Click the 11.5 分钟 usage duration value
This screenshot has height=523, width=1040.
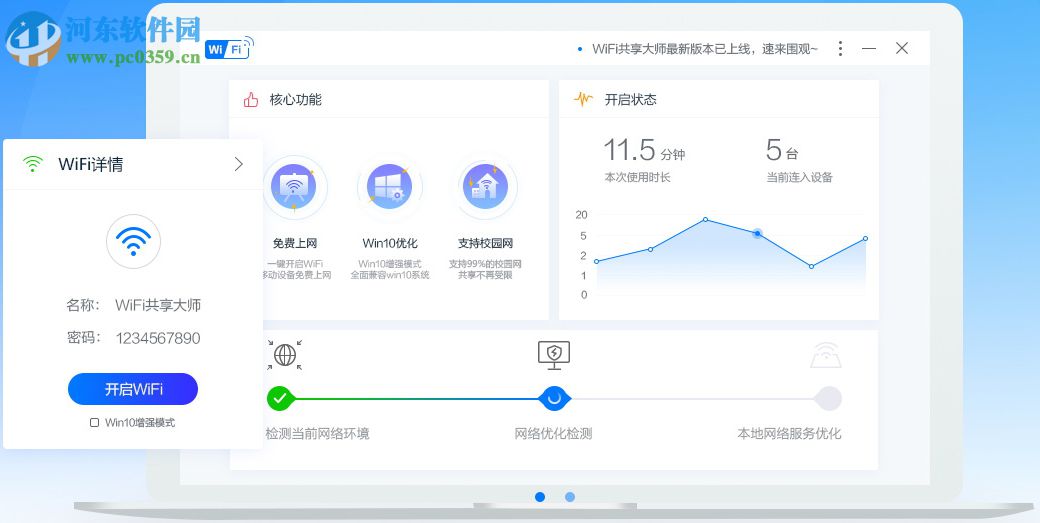(x=643, y=150)
